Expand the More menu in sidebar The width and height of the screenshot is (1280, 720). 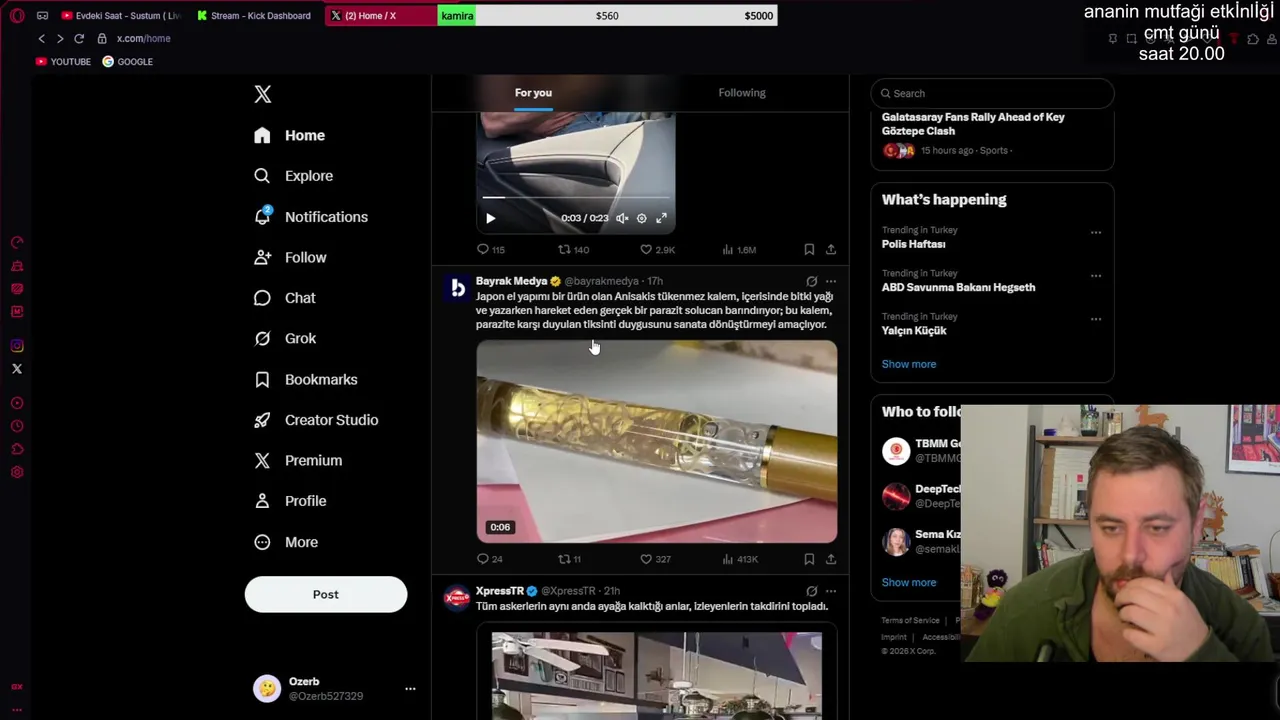click(x=286, y=542)
